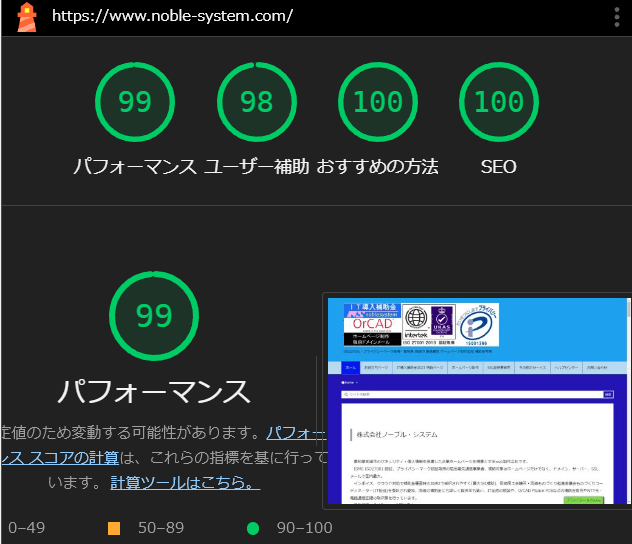
Task: Enlarge the page screenshot thumbnail
Action: point(476,402)
